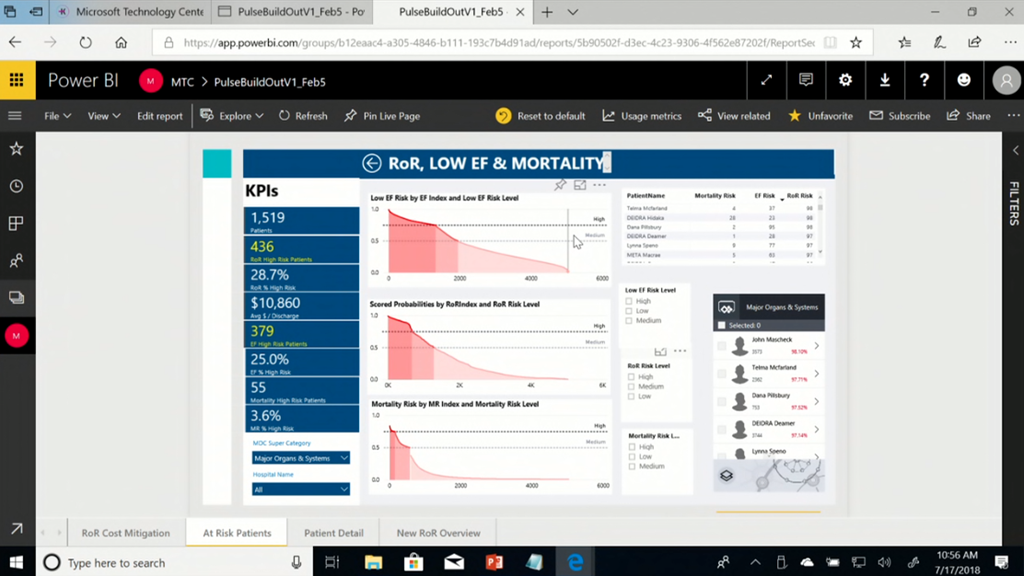Switch to Patient Detail page tab
The image size is (1024, 576).
pos(334,533)
